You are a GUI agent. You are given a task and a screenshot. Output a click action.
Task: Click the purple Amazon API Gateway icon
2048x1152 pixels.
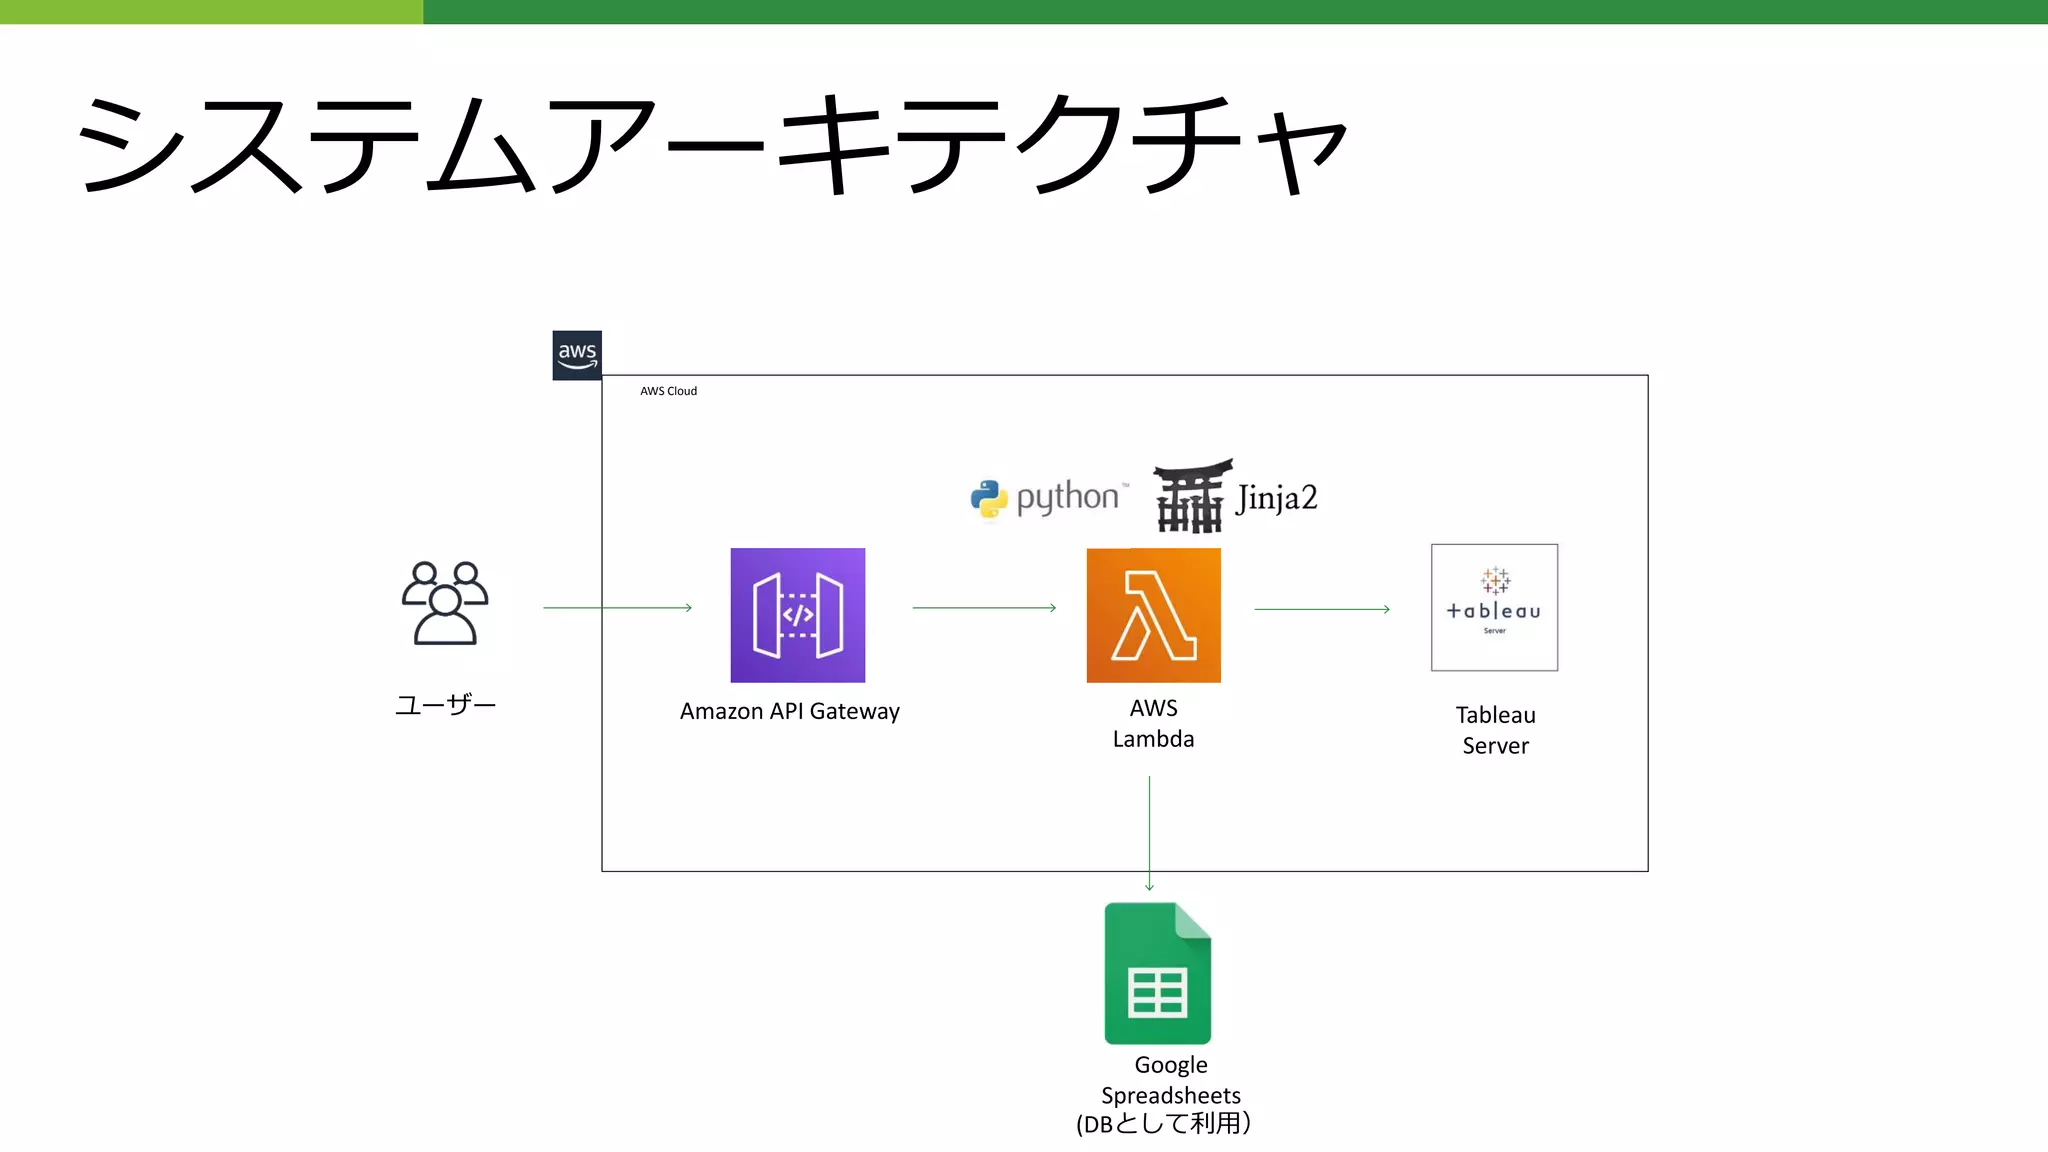(797, 615)
